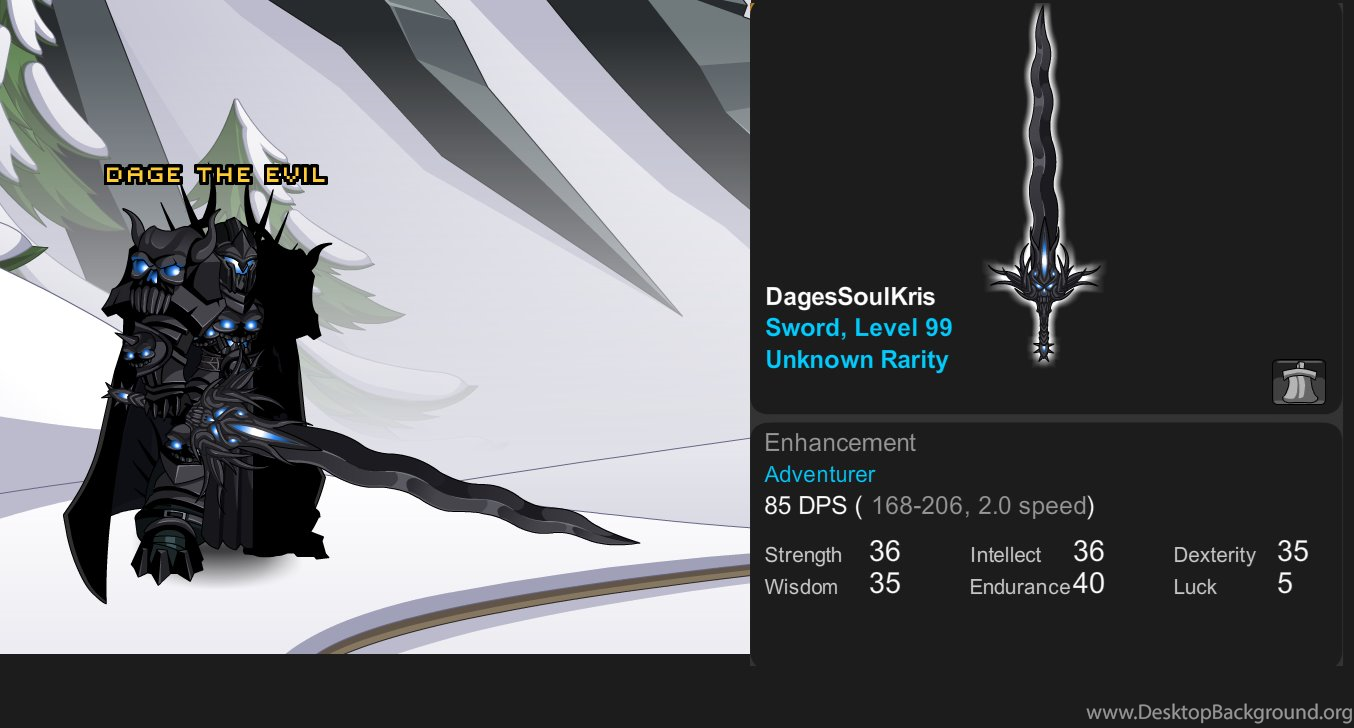Click the Unknown Rarity text
Screen dimensions: 1354x728
[x=856, y=359]
